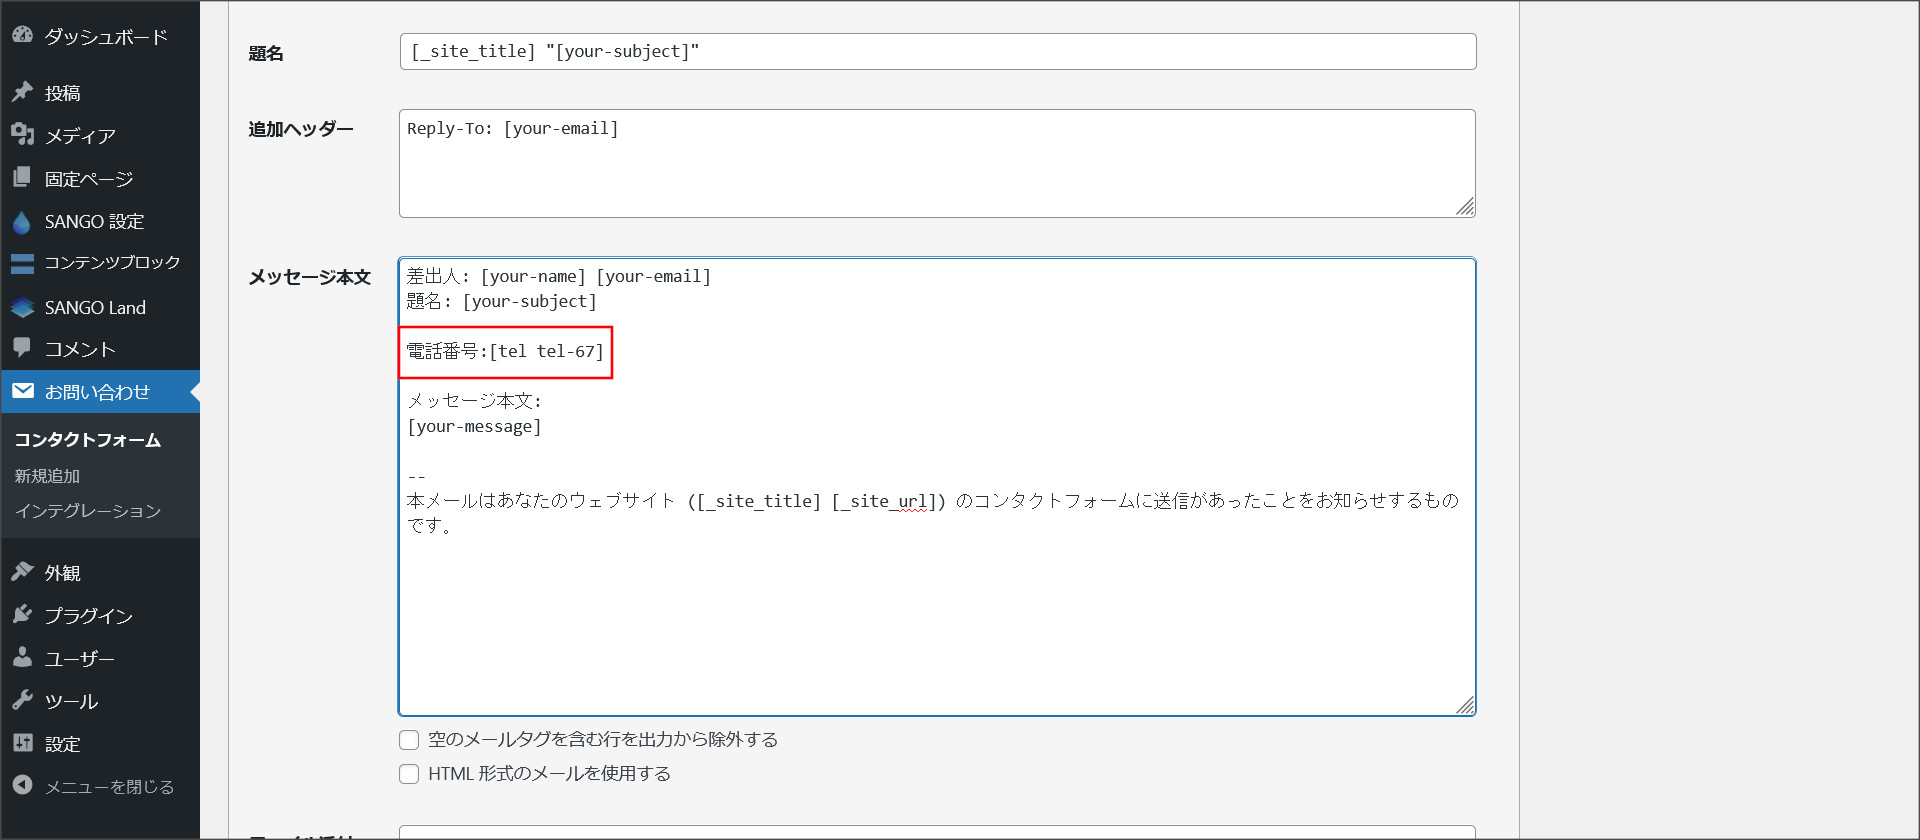Toggle the HTML format email checkbox

[409, 774]
